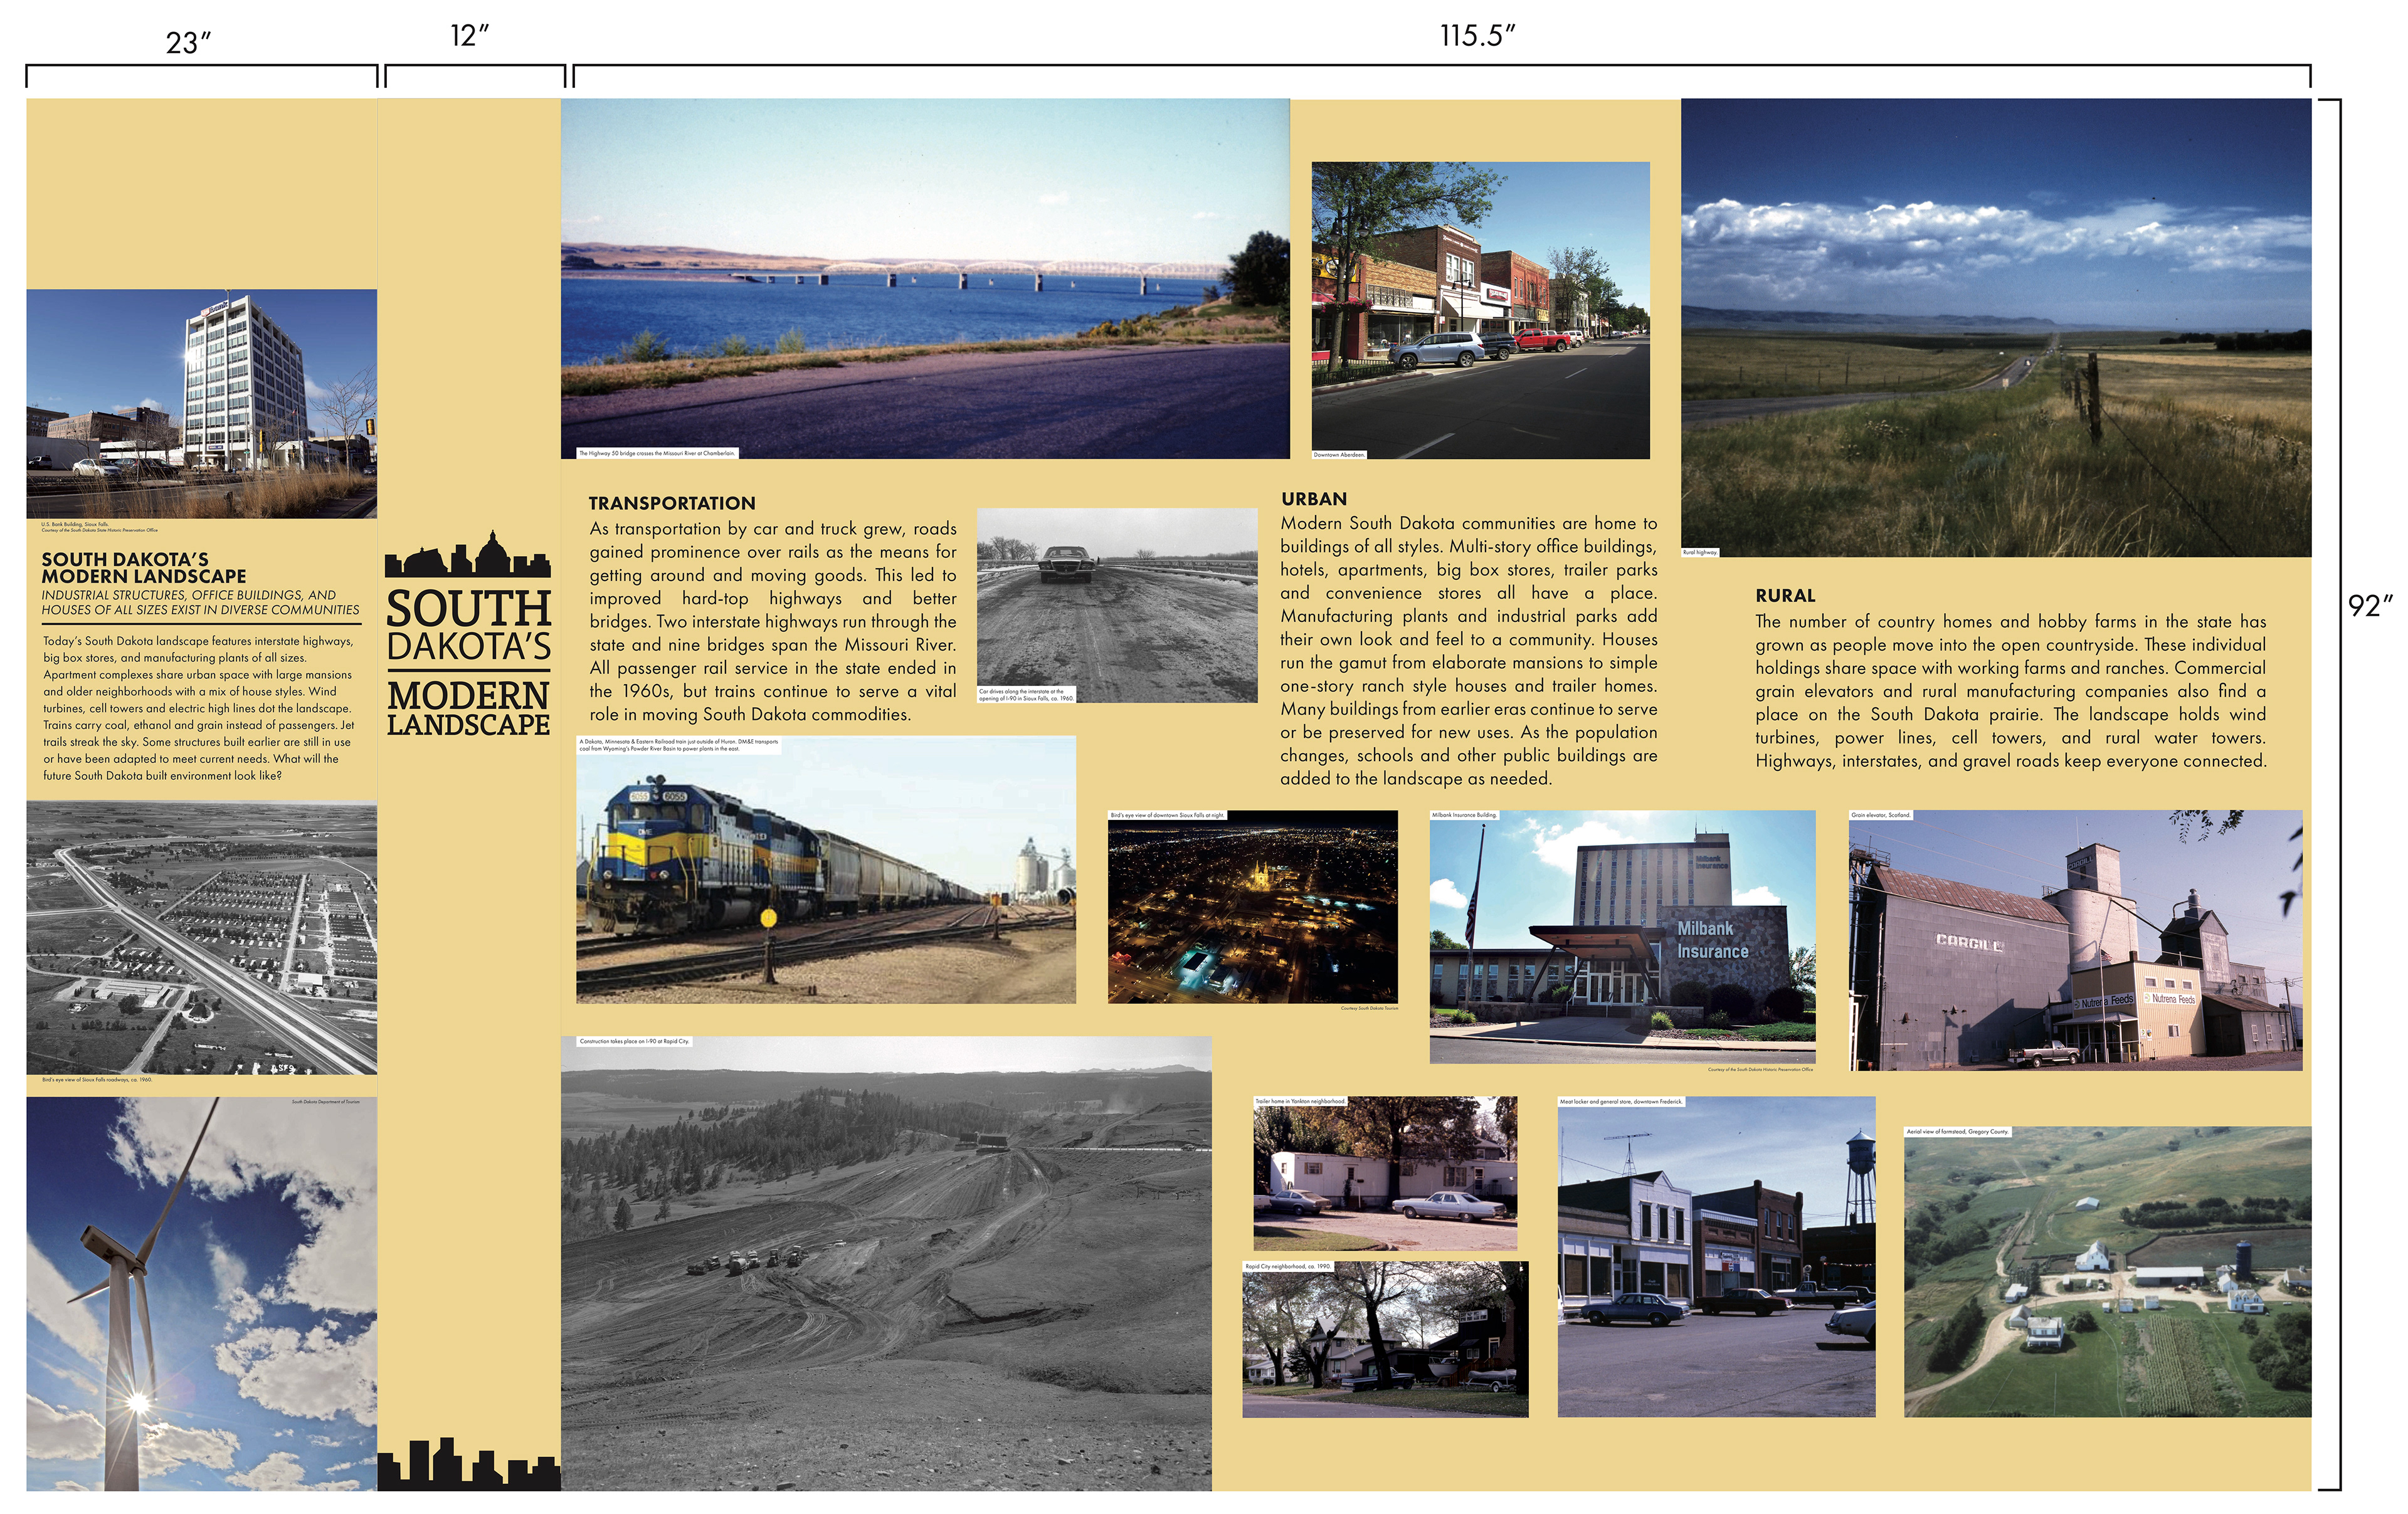Click caption "Aerial view of farmstead, Gregory County"
Screen dimensions: 2408x1514
pos(1957,1131)
